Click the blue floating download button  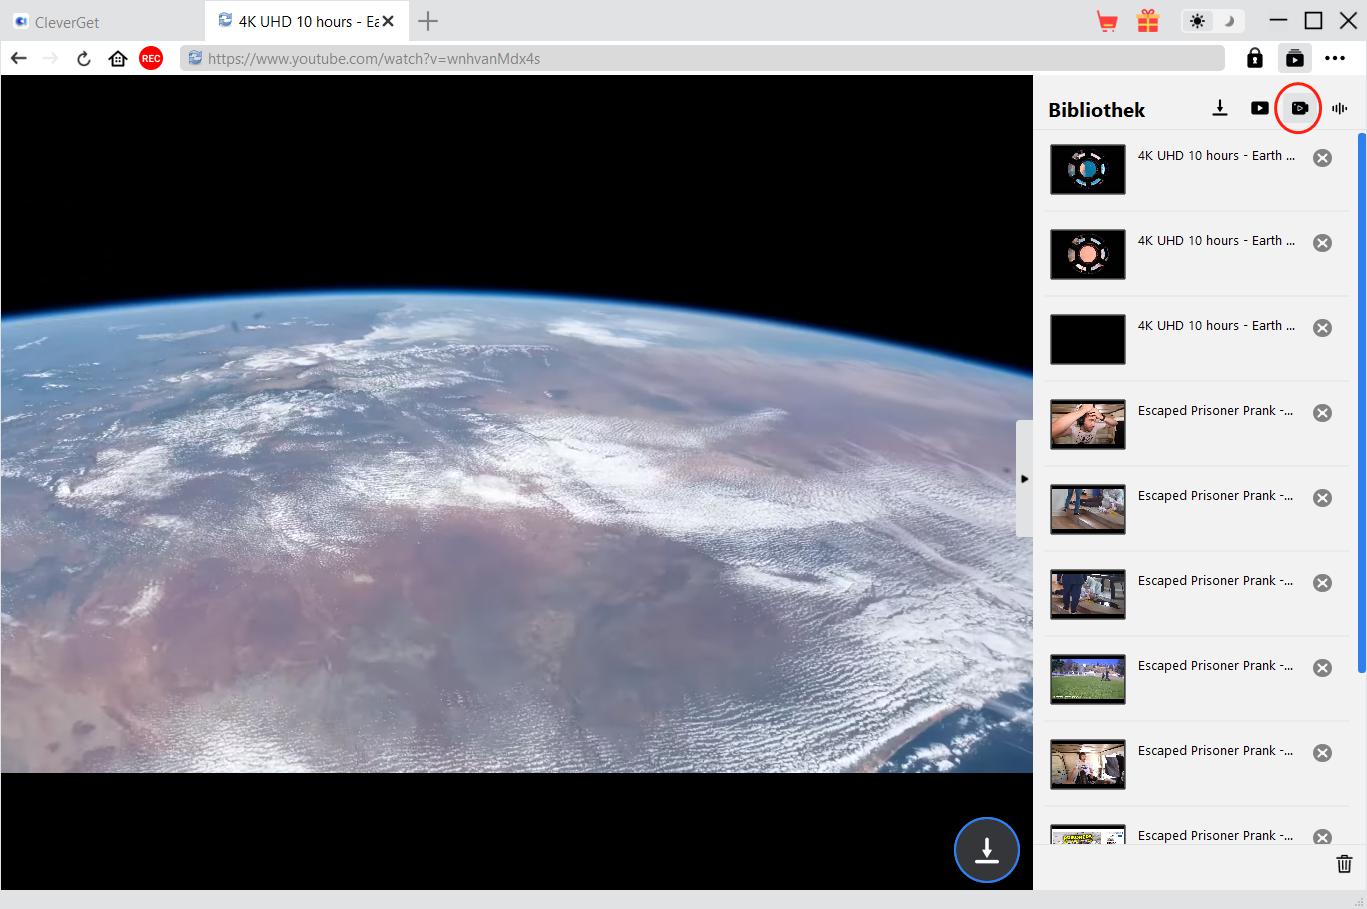[986, 850]
